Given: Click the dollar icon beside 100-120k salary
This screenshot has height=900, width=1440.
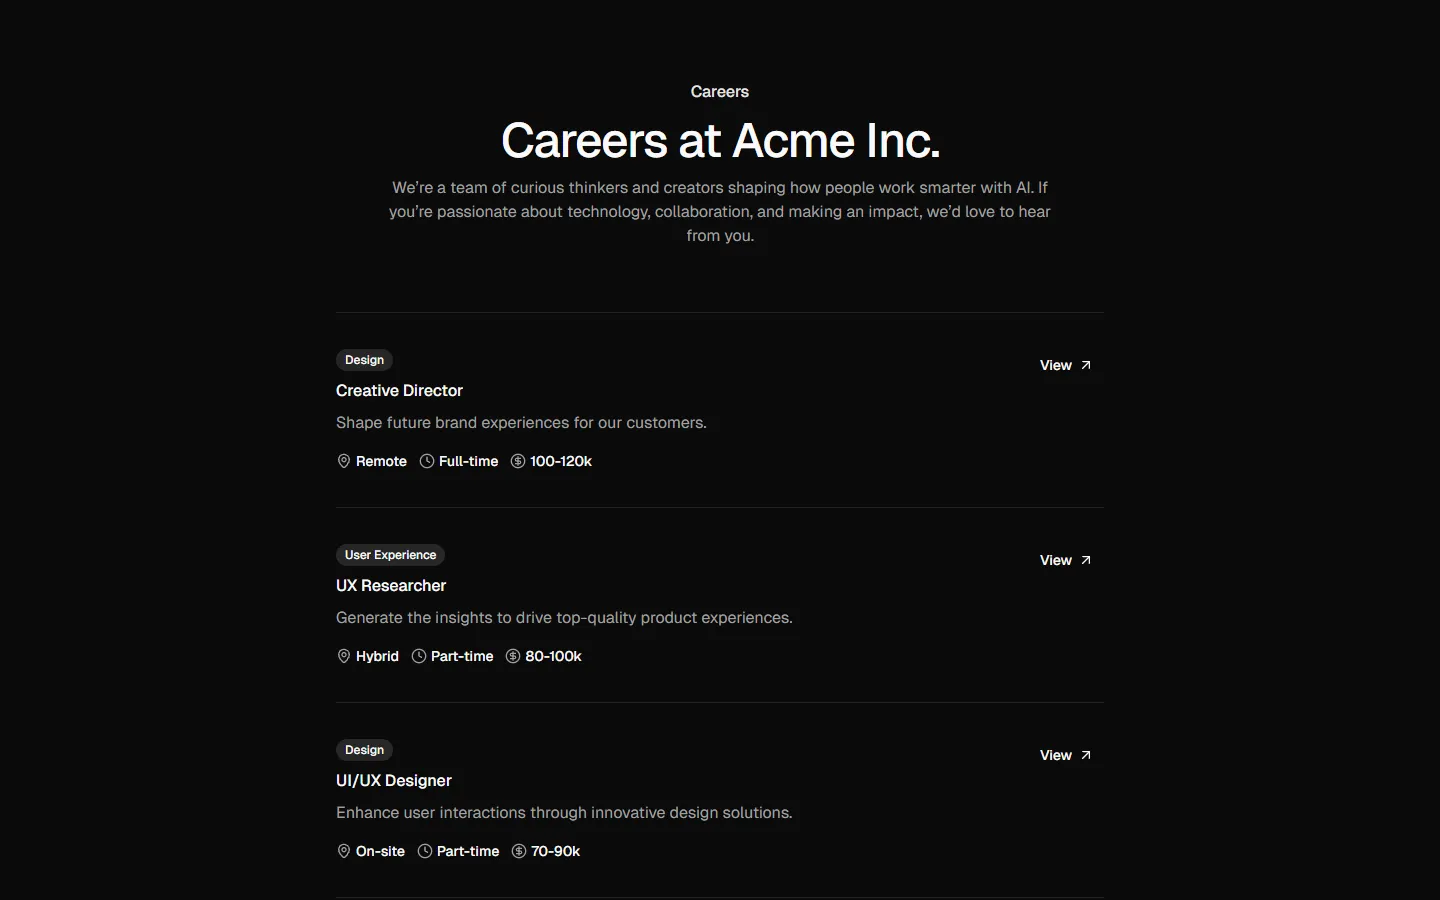Looking at the screenshot, I should tap(516, 461).
